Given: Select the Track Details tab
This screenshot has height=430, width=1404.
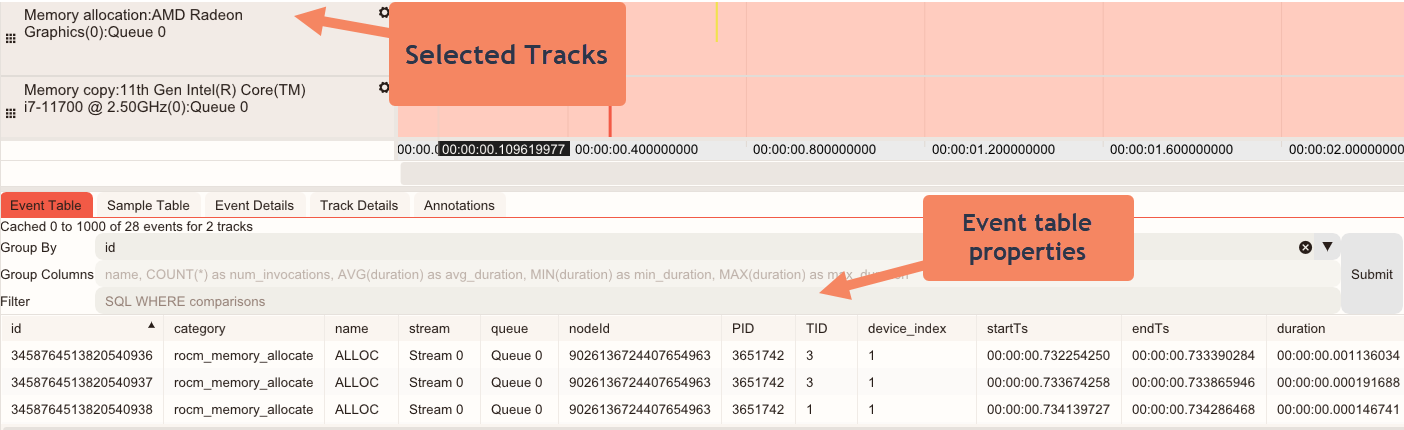Looking at the screenshot, I should 359,205.
